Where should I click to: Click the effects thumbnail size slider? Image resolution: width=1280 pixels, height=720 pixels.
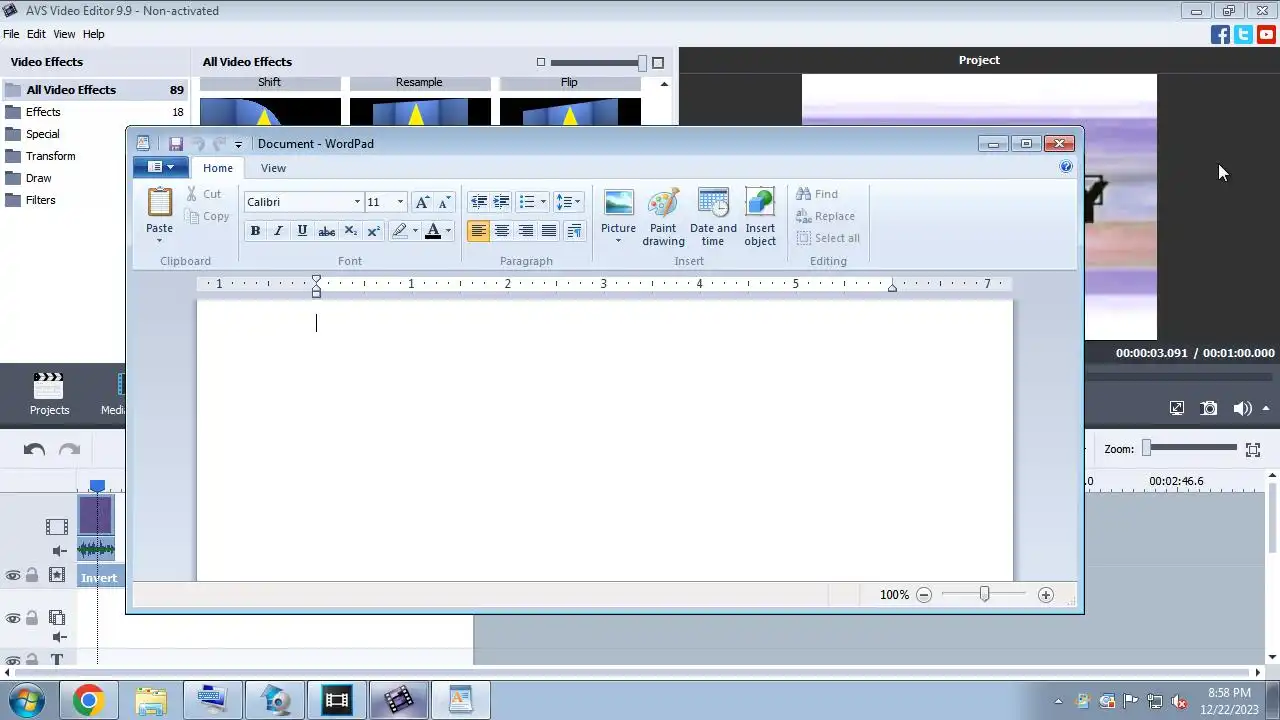coord(642,62)
